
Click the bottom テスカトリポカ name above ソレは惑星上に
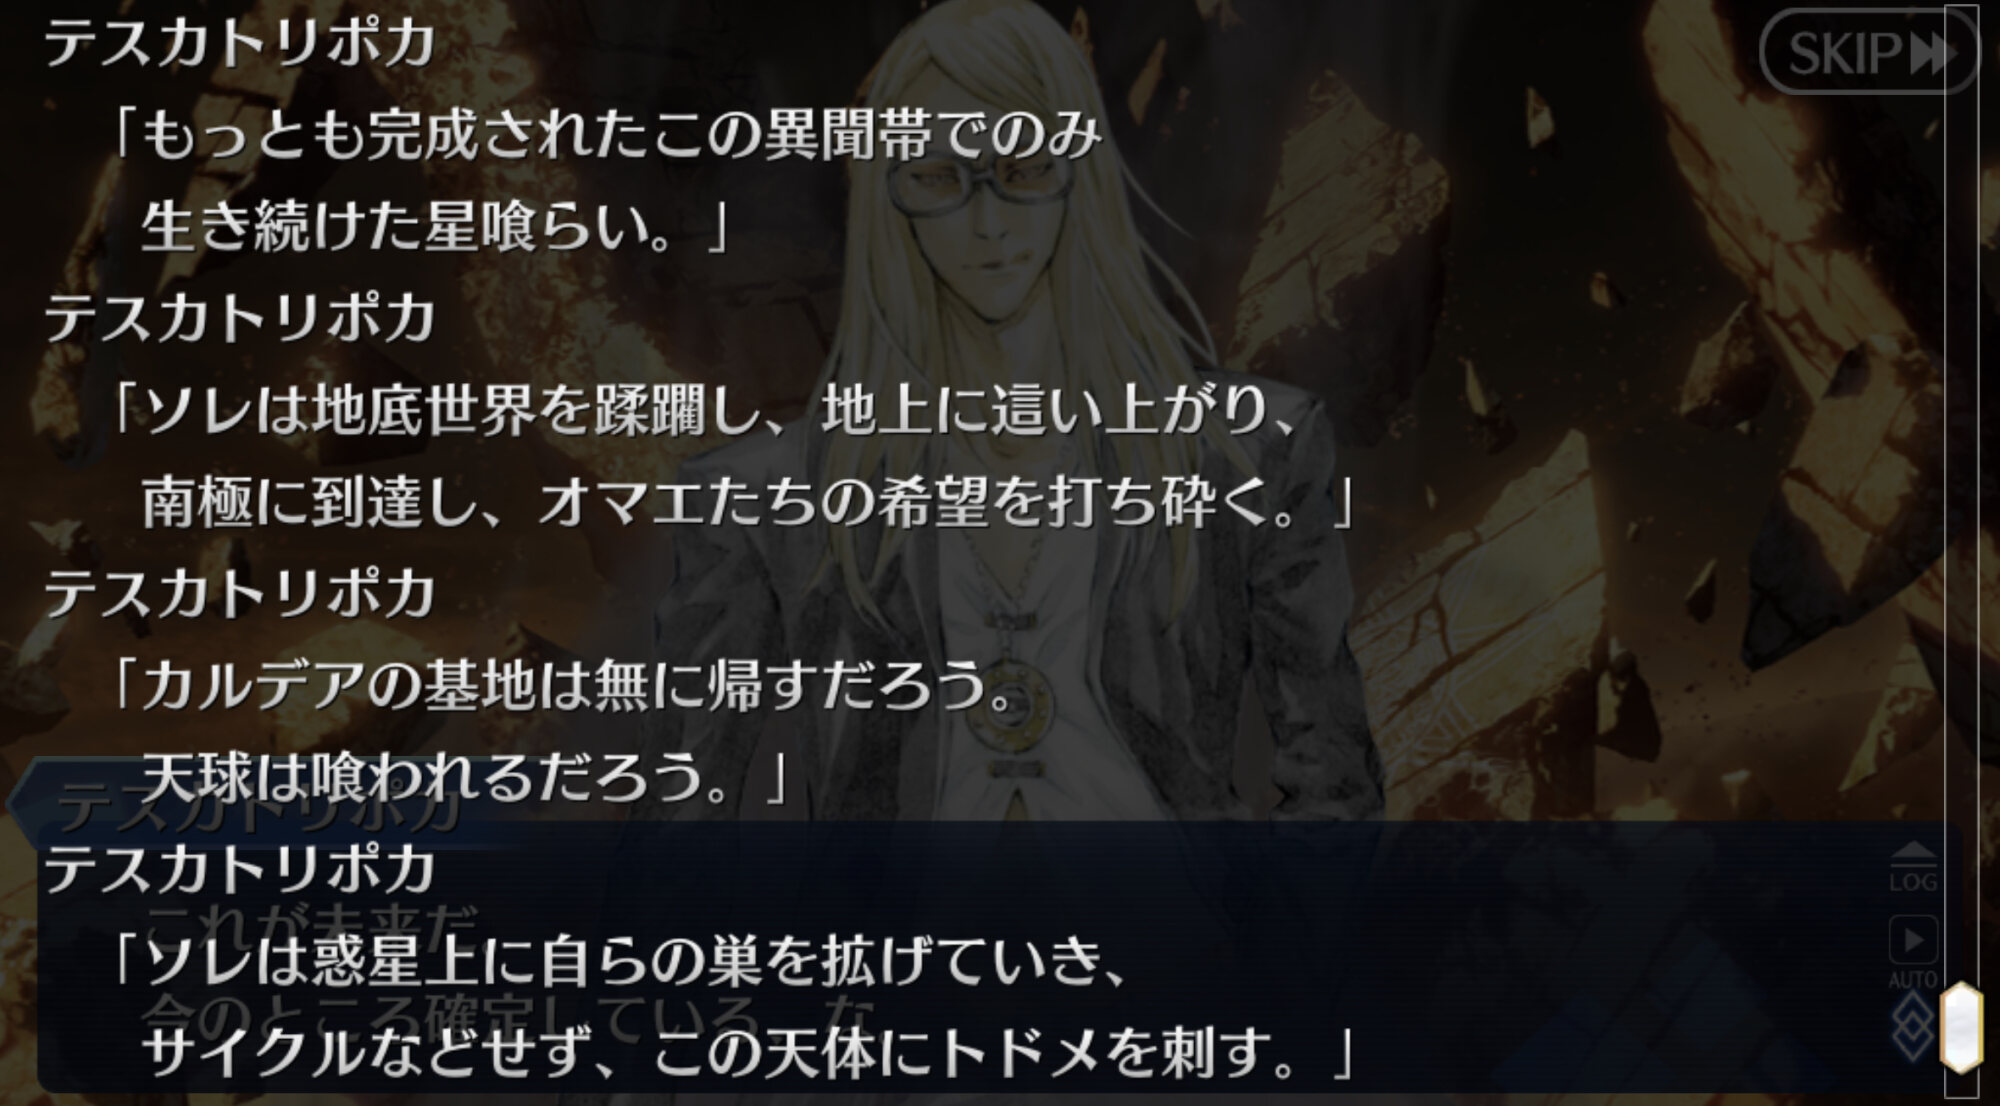[240, 870]
